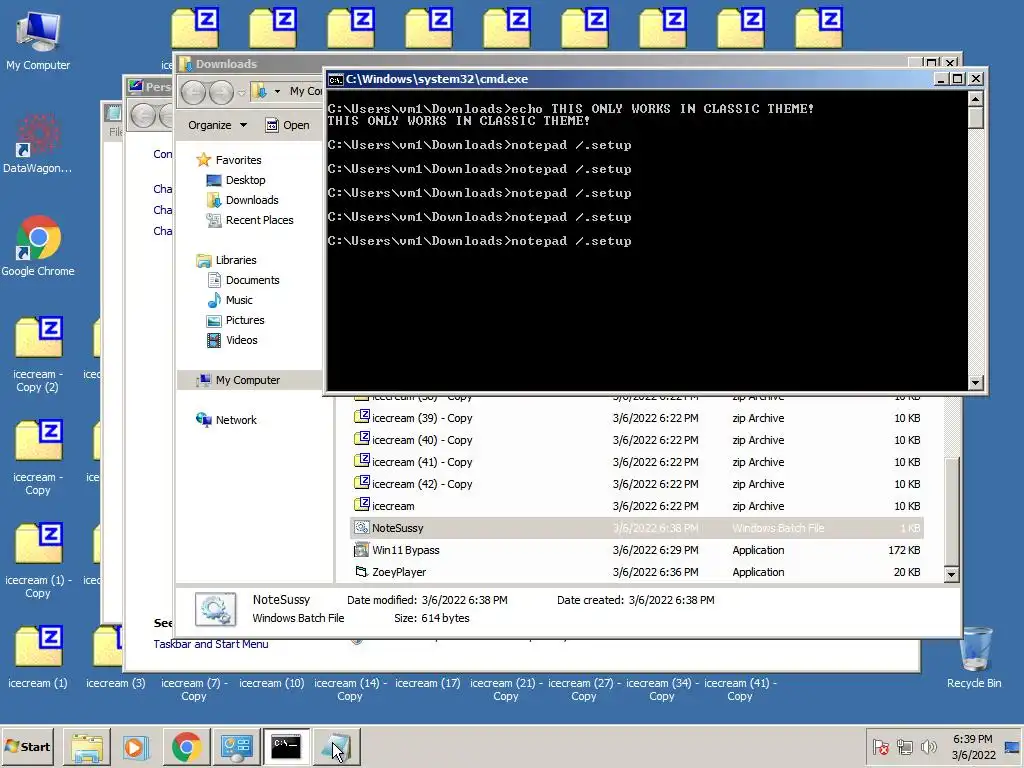Select Libraries in navigation pane

point(227,260)
